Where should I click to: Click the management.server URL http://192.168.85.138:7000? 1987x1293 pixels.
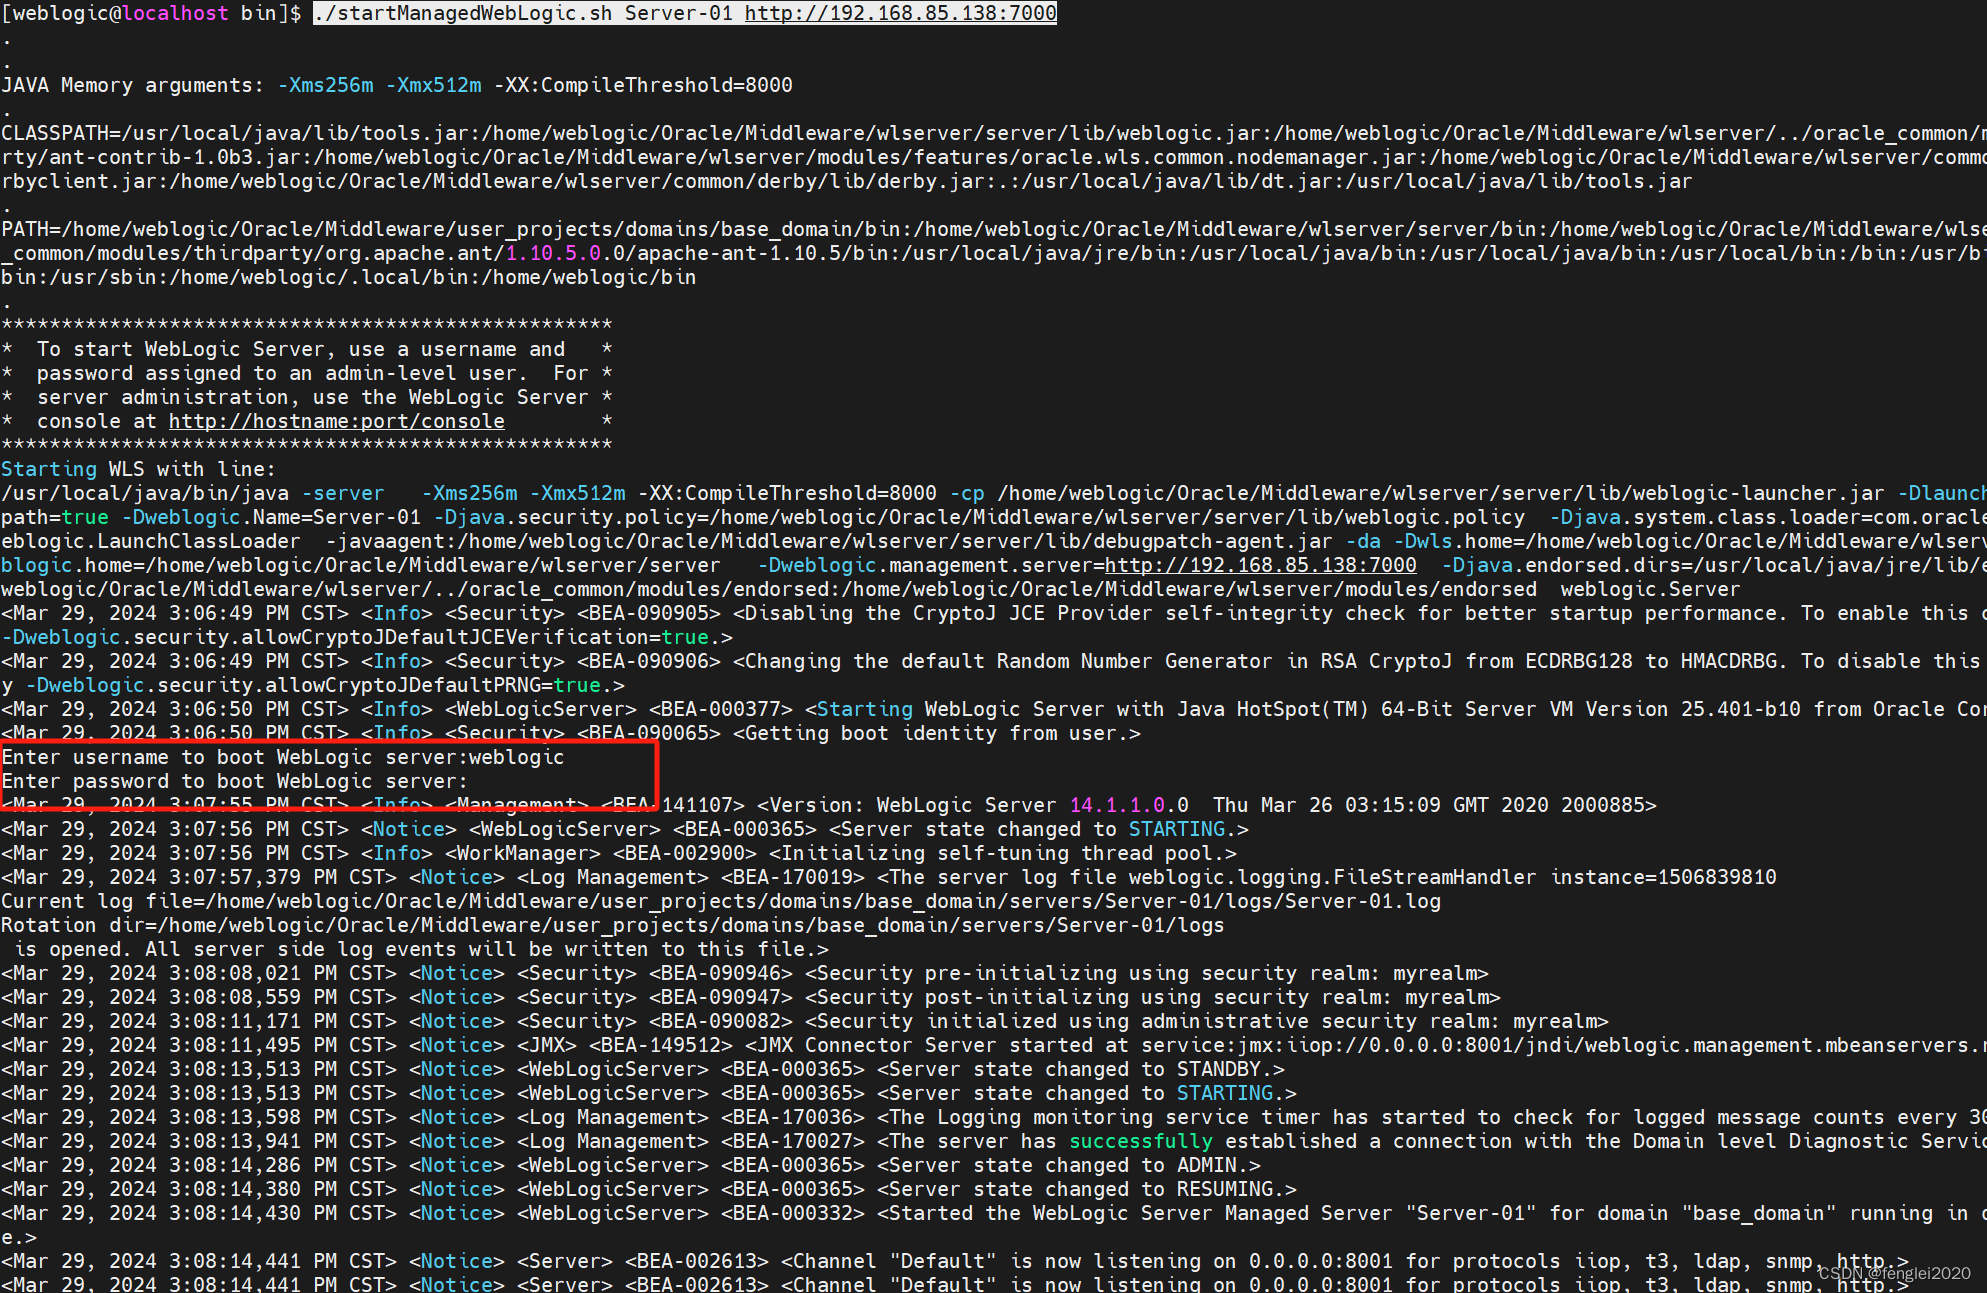click(1260, 565)
